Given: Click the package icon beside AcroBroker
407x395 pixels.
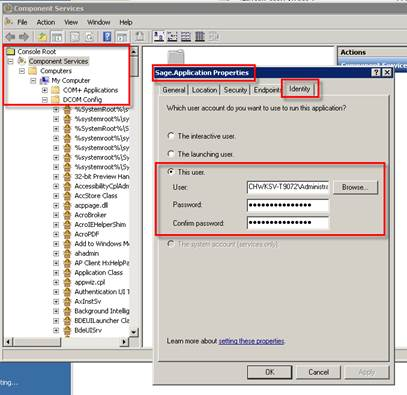Looking at the screenshot, I should click(67, 215).
